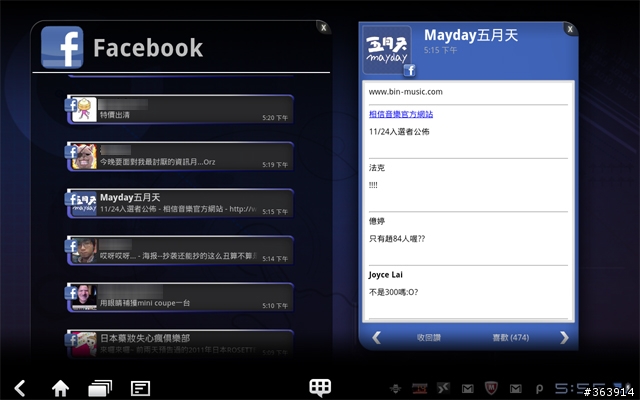
Task: Tap the avatar next to the 5:19 post
Action: click(x=84, y=156)
